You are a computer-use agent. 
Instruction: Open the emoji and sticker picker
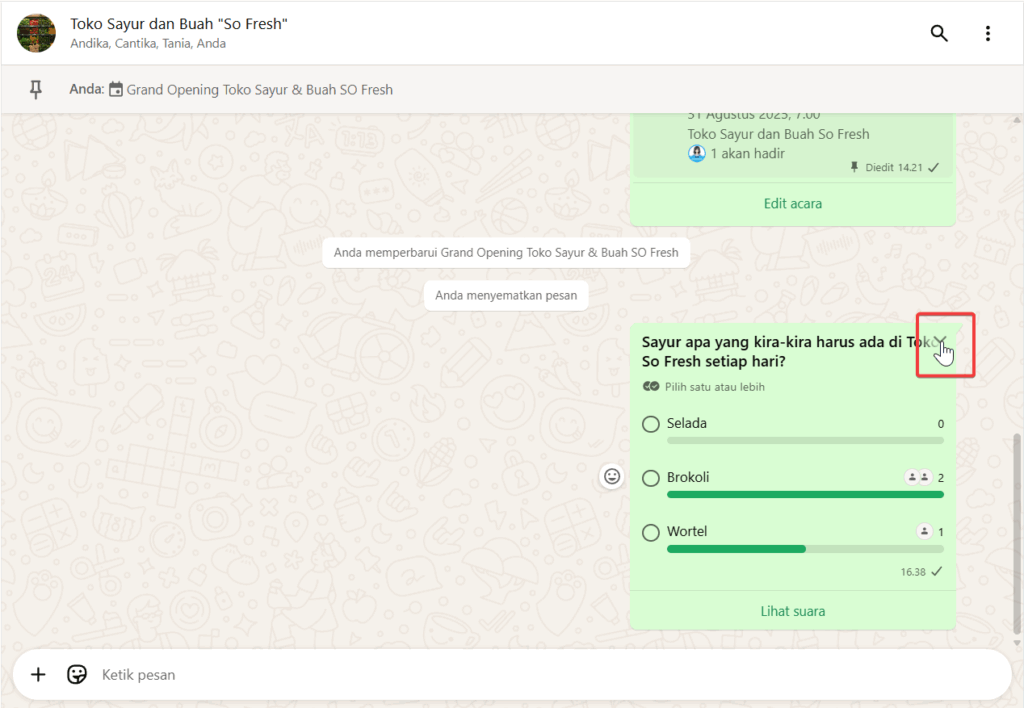[x=77, y=675]
